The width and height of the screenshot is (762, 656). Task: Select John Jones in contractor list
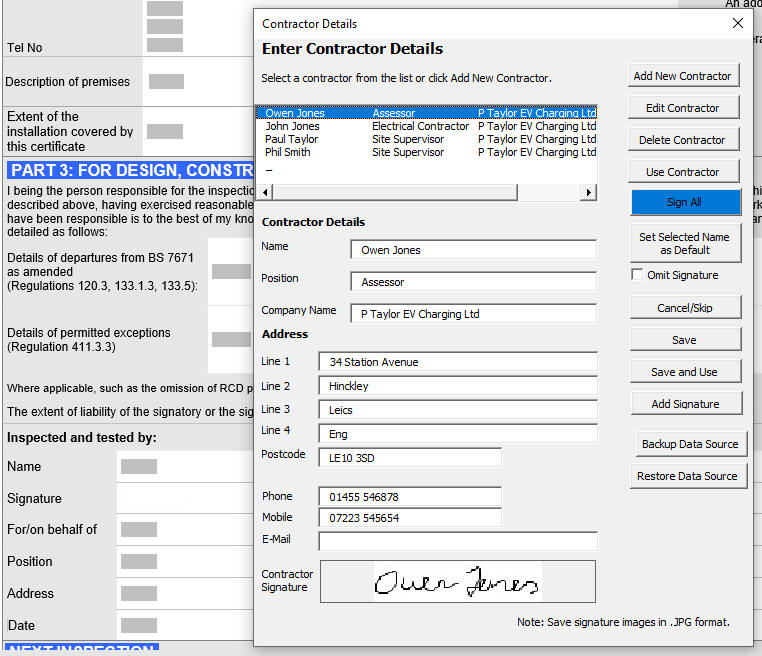293,127
